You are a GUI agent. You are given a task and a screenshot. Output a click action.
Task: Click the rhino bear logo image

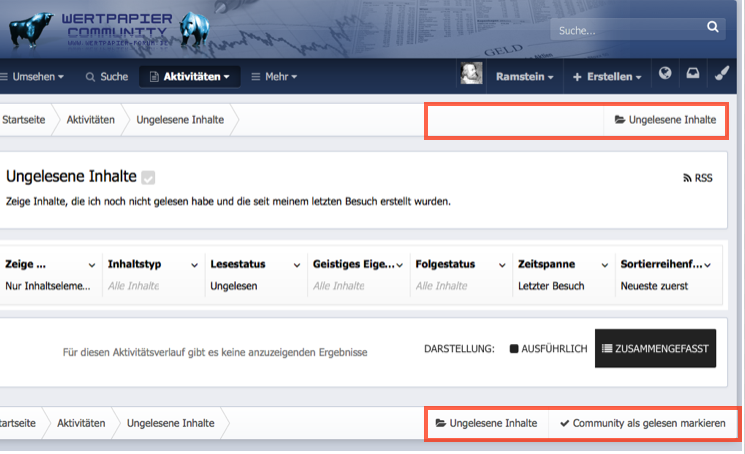194,28
